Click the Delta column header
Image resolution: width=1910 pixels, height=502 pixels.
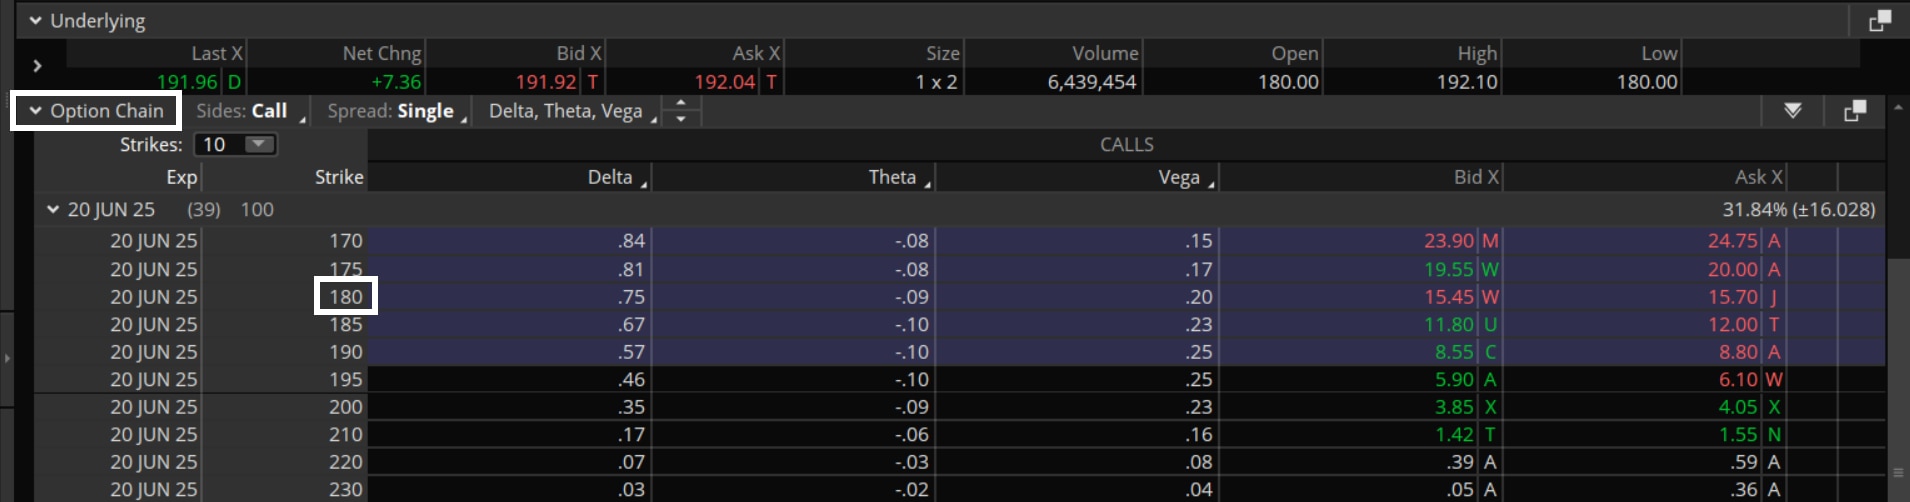point(610,177)
